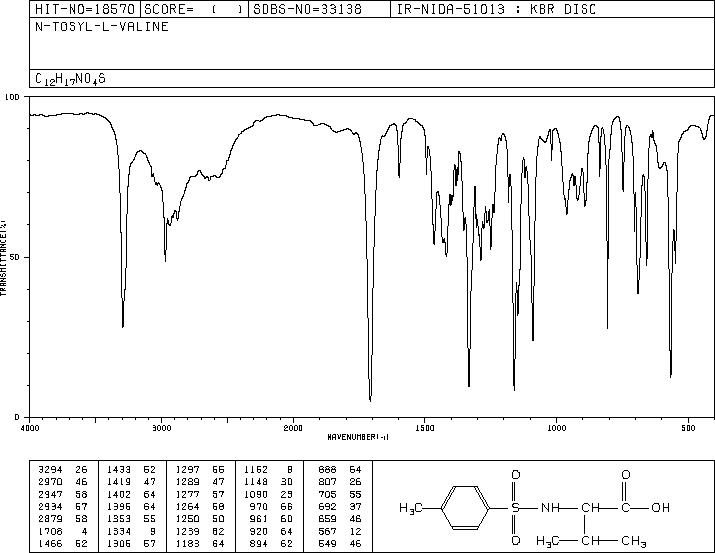Click the compound name N-TOSYL-L-VALINE
The width and height of the screenshot is (715, 553).
click(102, 26)
